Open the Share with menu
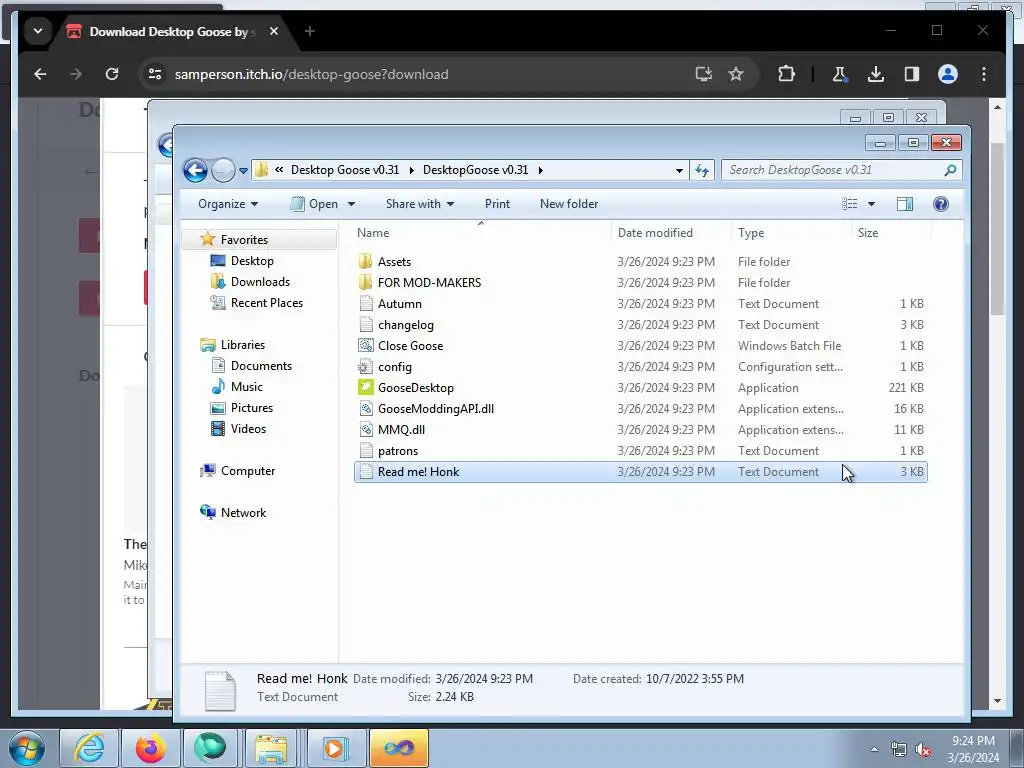The height and width of the screenshot is (768, 1024). [x=419, y=204]
